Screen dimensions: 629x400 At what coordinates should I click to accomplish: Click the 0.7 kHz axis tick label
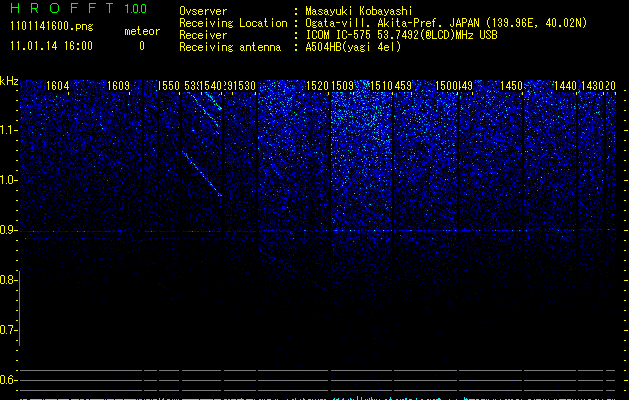tap(8, 330)
